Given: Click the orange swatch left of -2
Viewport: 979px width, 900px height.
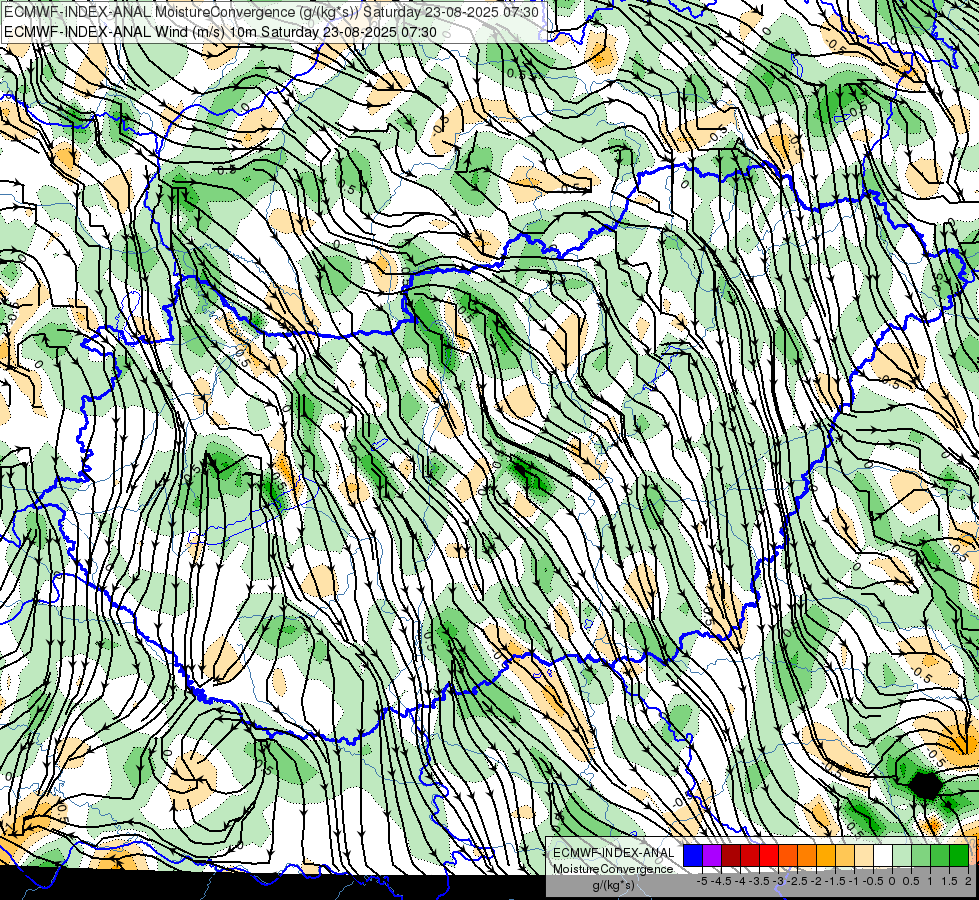Looking at the screenshot, I should [807, 855].
